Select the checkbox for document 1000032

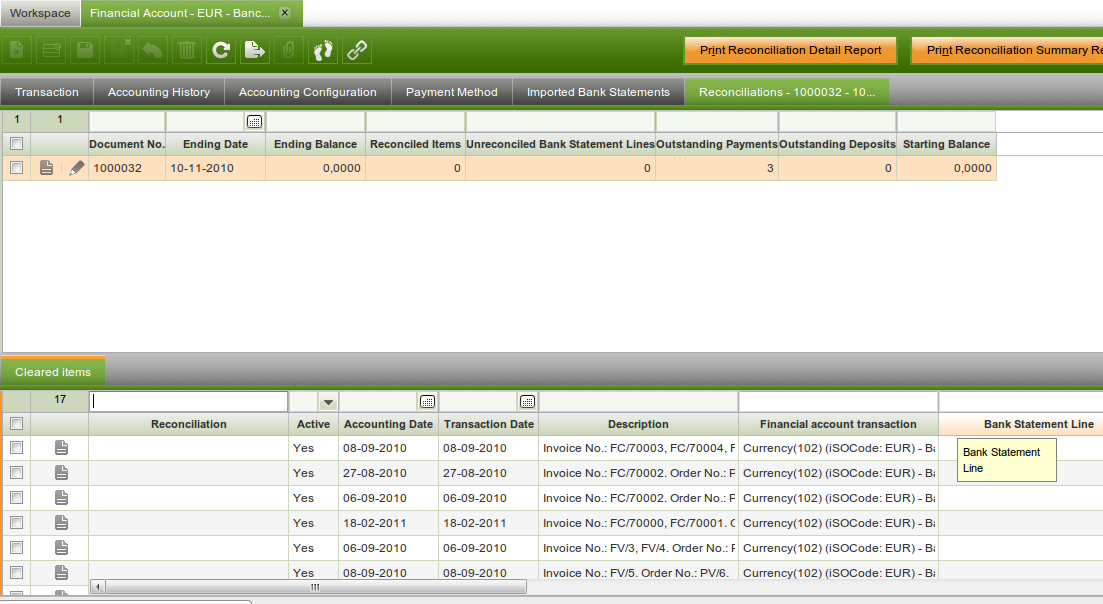click(16, 167)
